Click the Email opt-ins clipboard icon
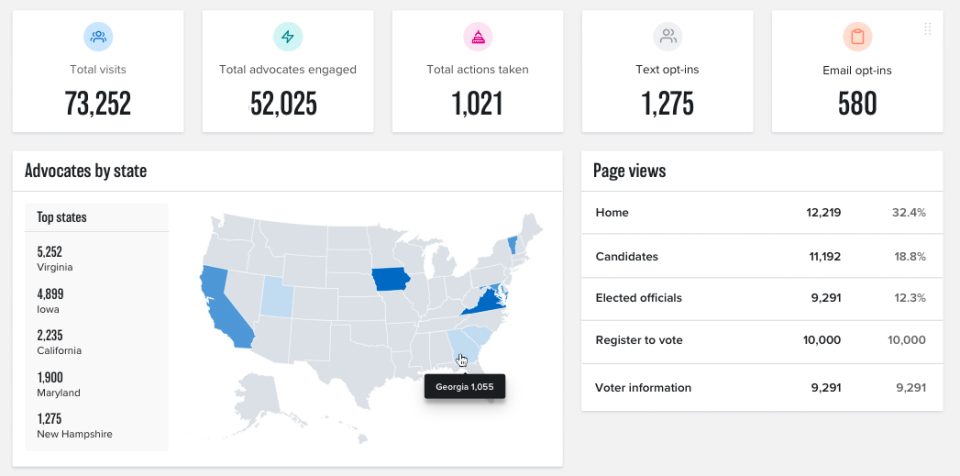The image size is (960, 476). coord(857,37)
